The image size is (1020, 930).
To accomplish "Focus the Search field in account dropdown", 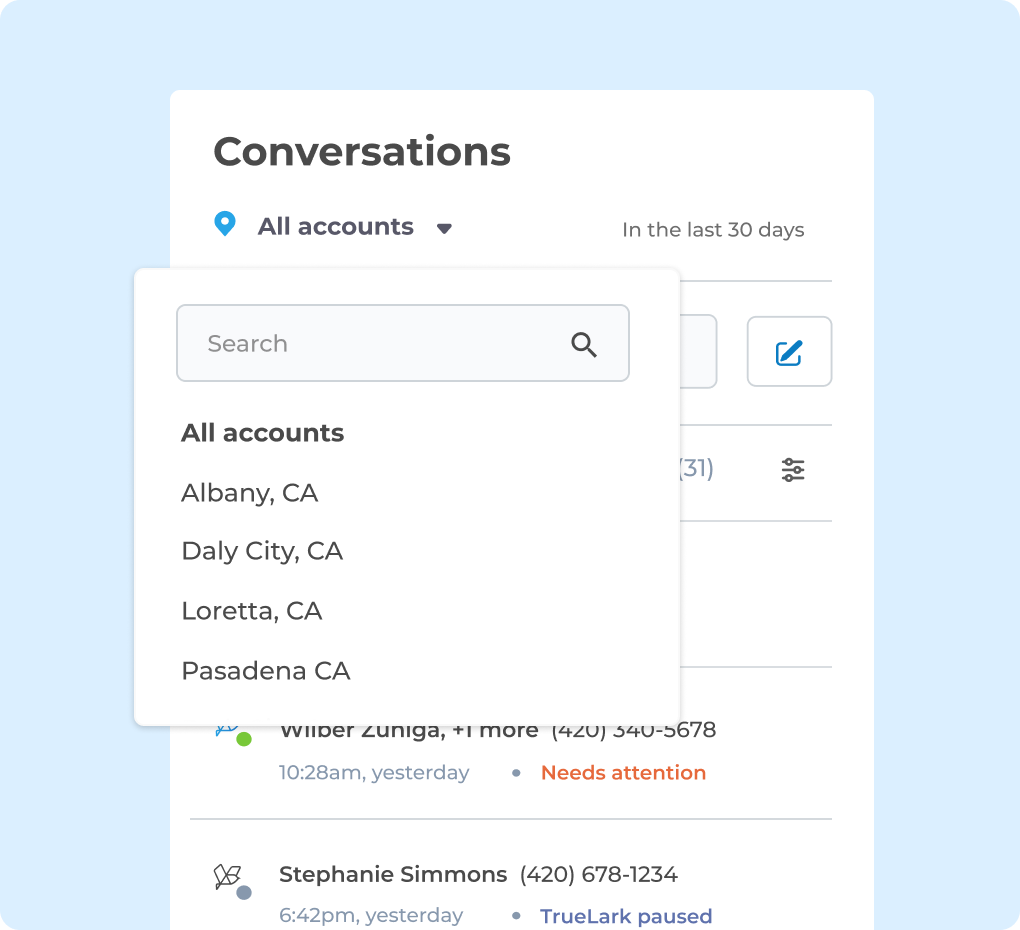I will click(403, 343).
